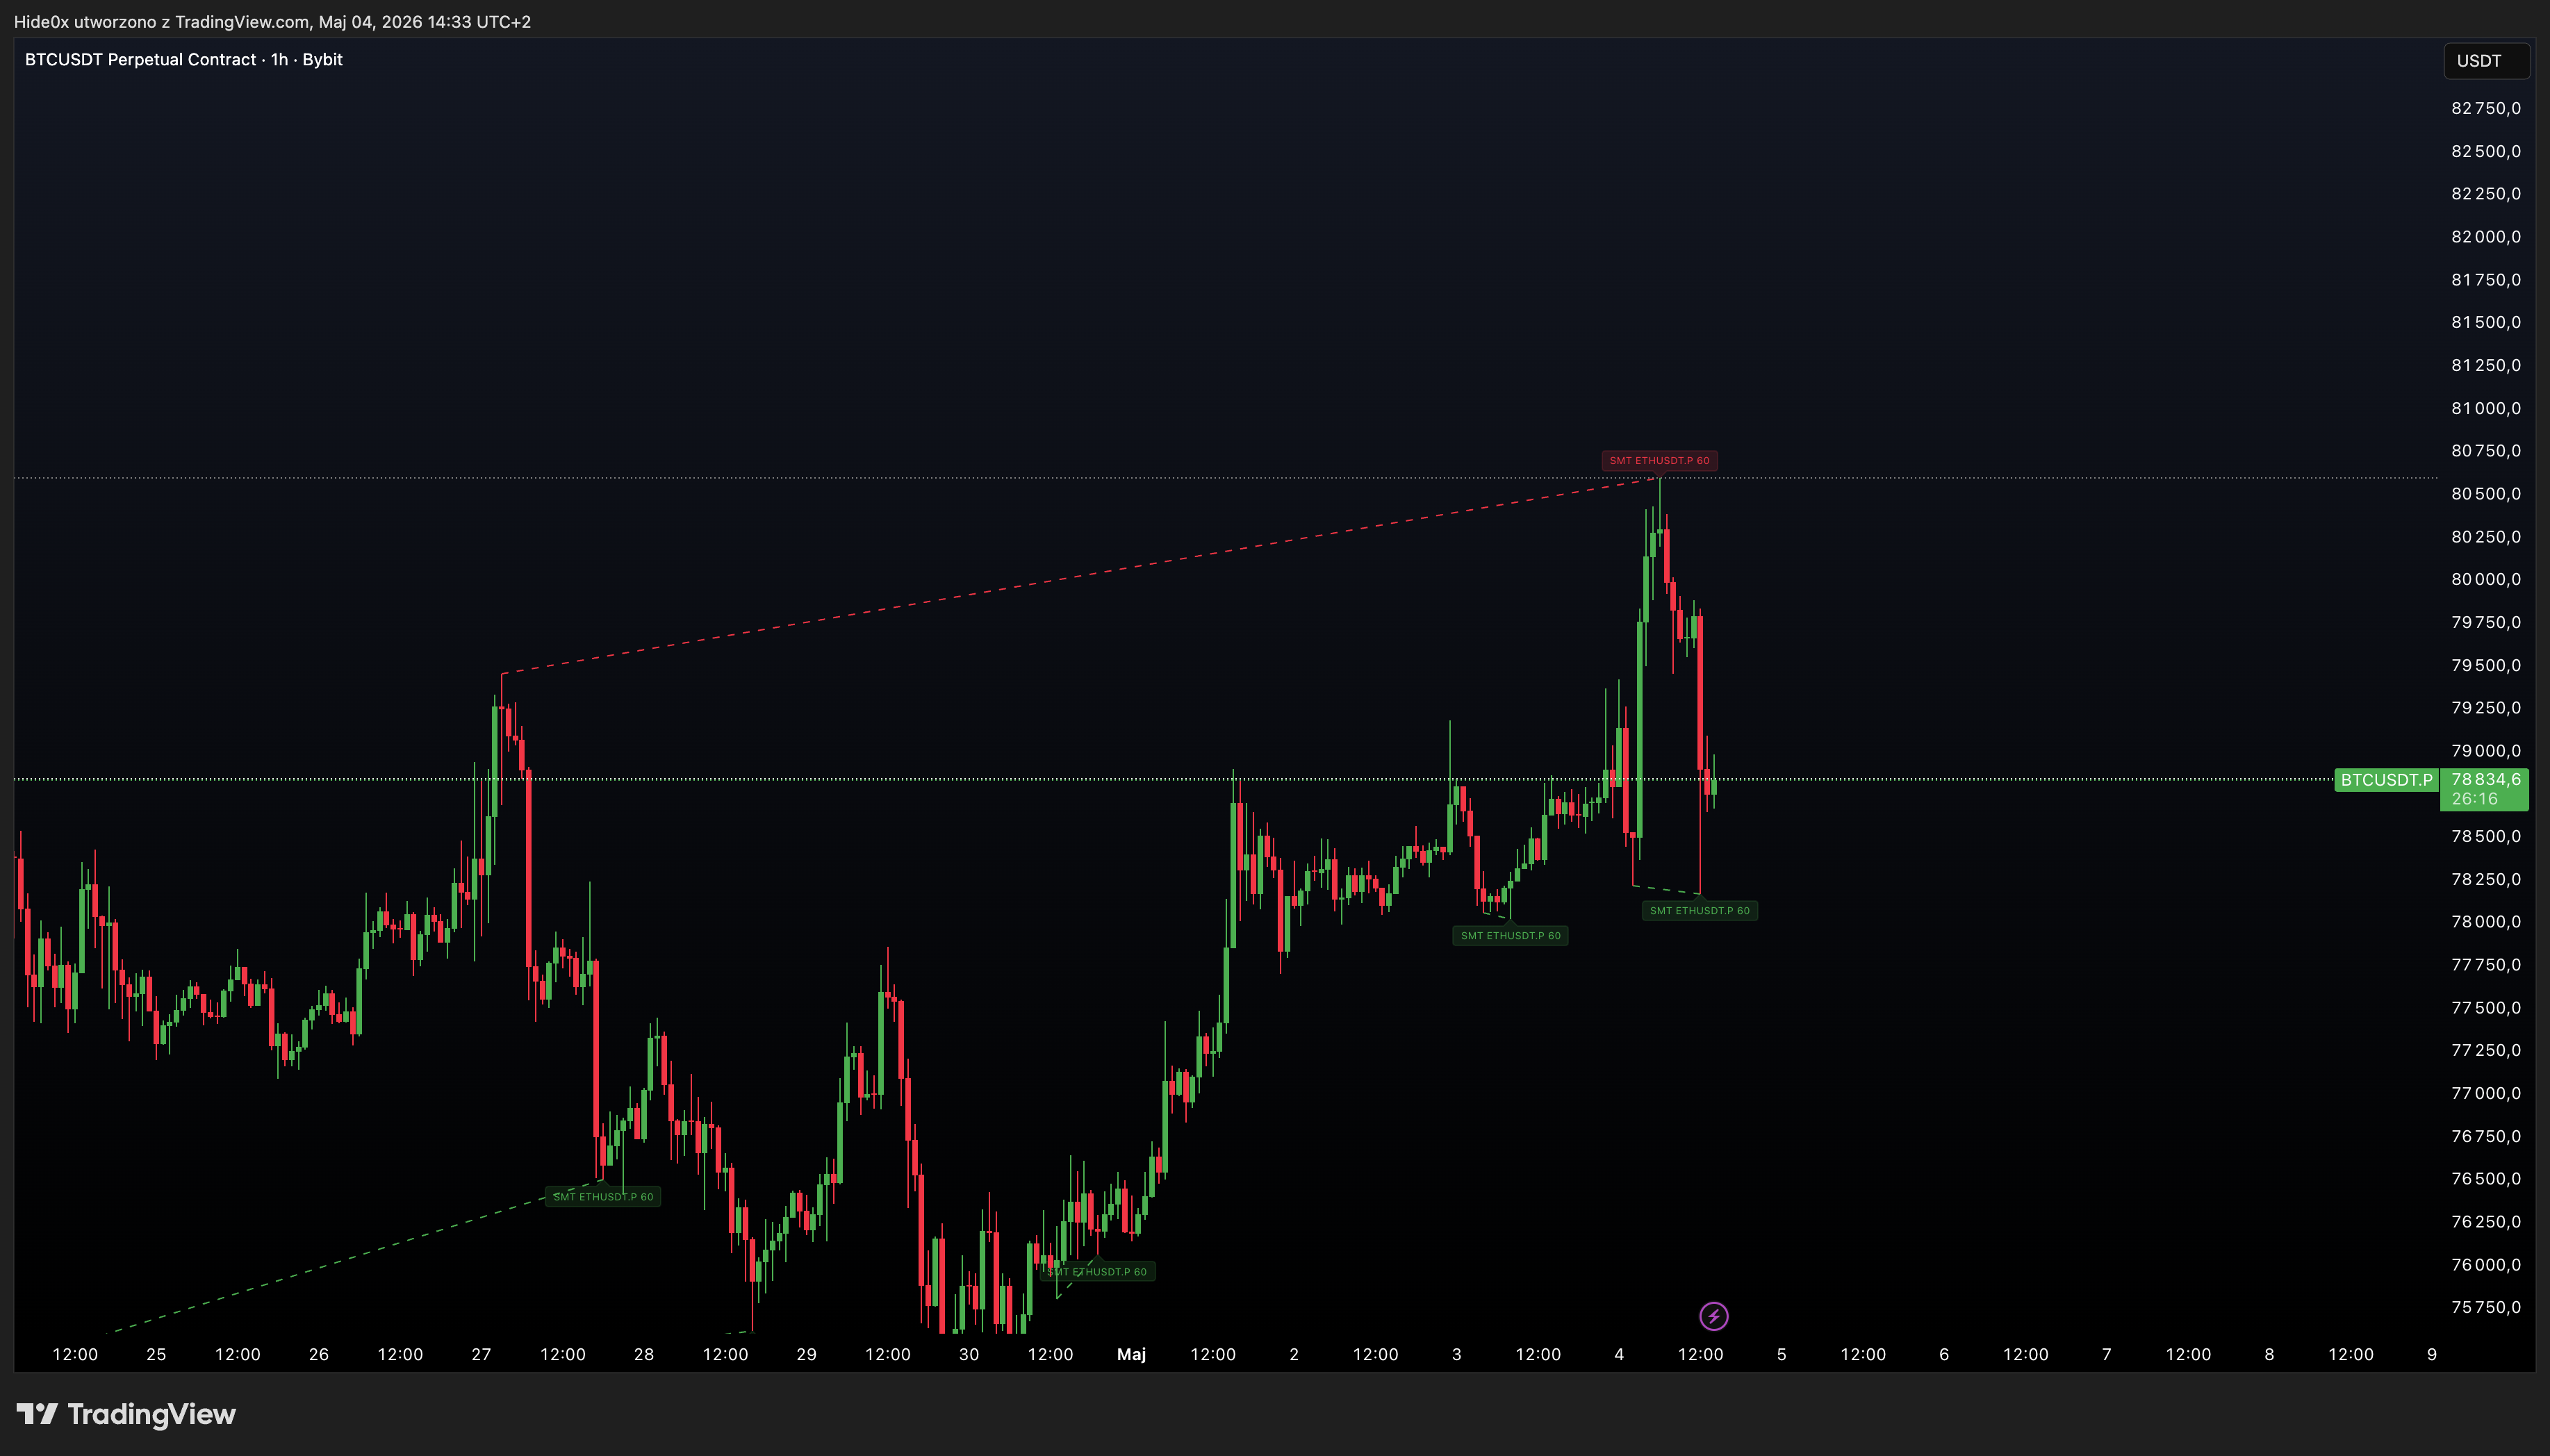Click the SMT ETHUSDT.P 60 label near day 28
The image size is (2550, 1456).
[603, 1197]
